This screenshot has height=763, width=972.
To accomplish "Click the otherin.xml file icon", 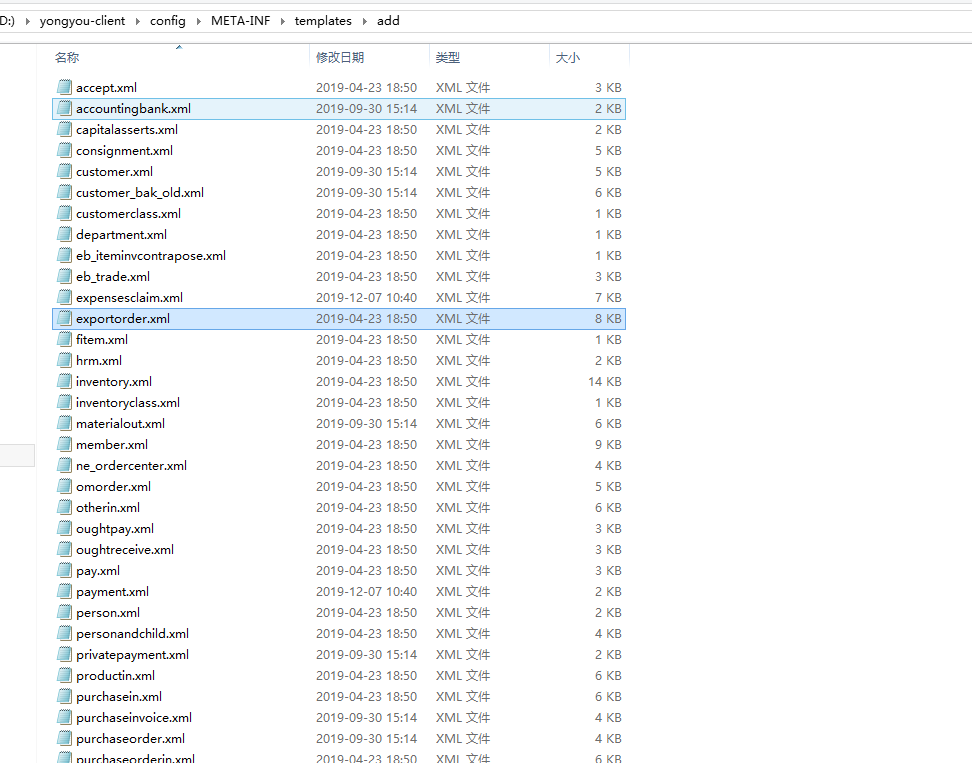I will 64,508.
